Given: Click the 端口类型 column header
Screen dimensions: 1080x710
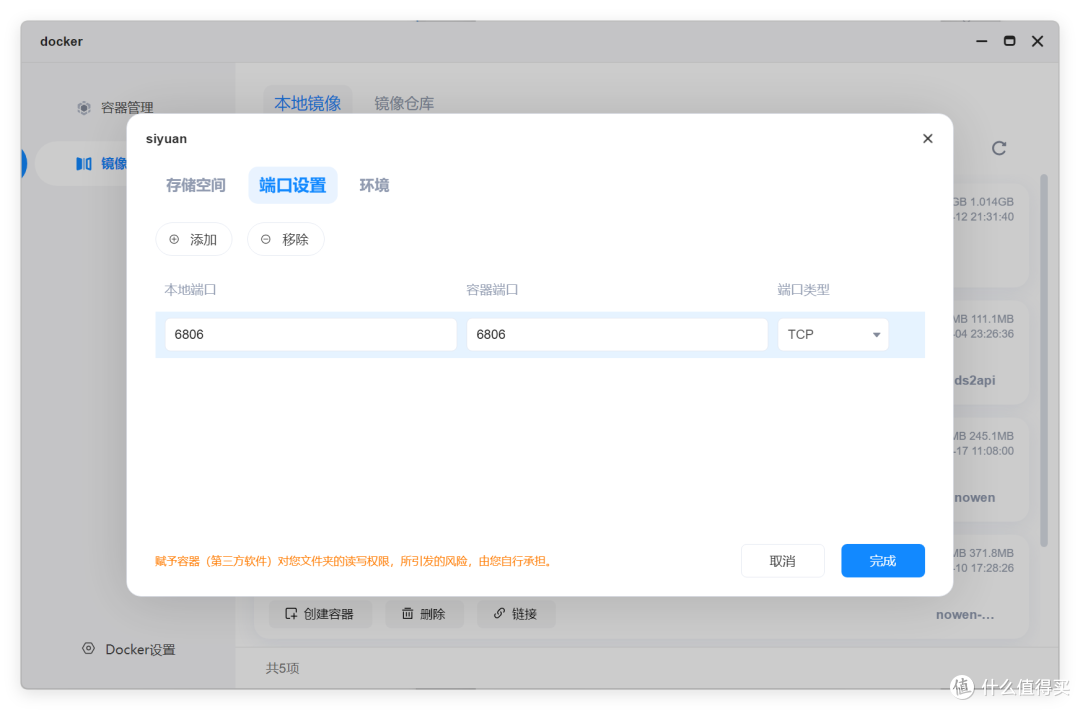Looking at the screenshot, I should tap(803, 290).
